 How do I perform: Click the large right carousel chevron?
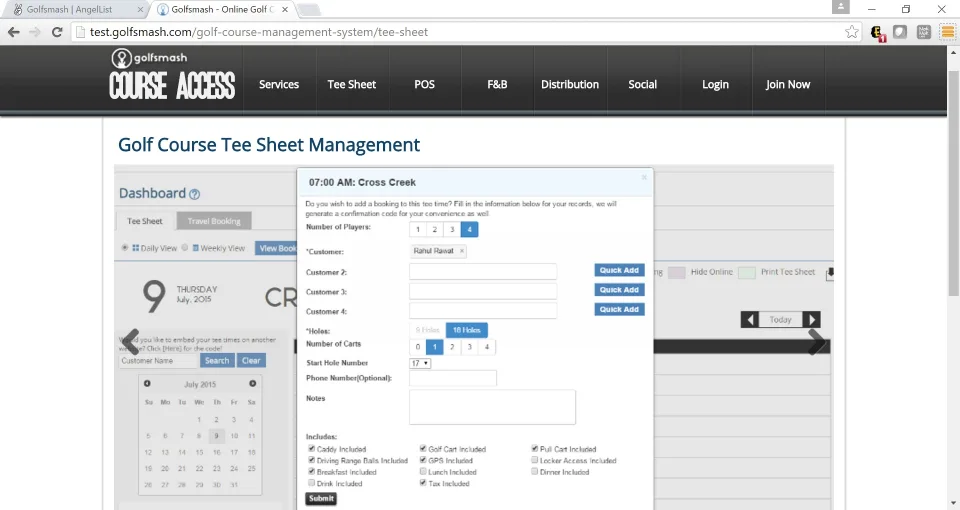817,342
